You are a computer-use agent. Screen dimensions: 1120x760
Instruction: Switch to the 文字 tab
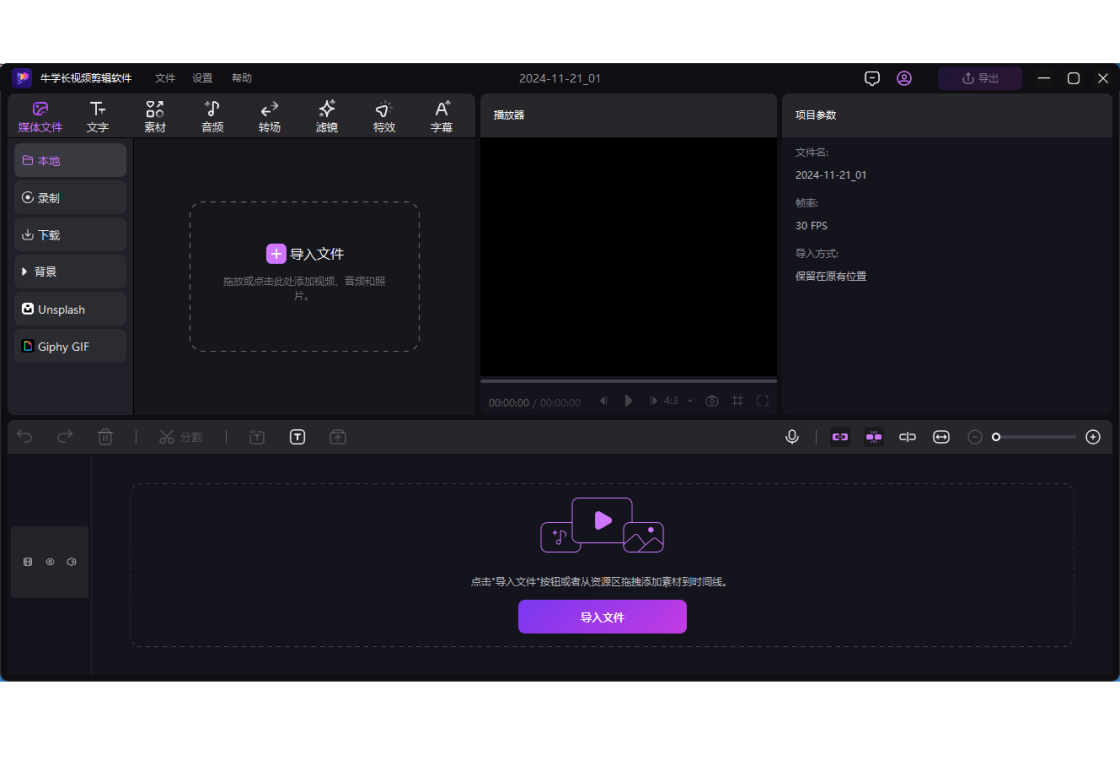pyautogui.click(x=98, y=117)
